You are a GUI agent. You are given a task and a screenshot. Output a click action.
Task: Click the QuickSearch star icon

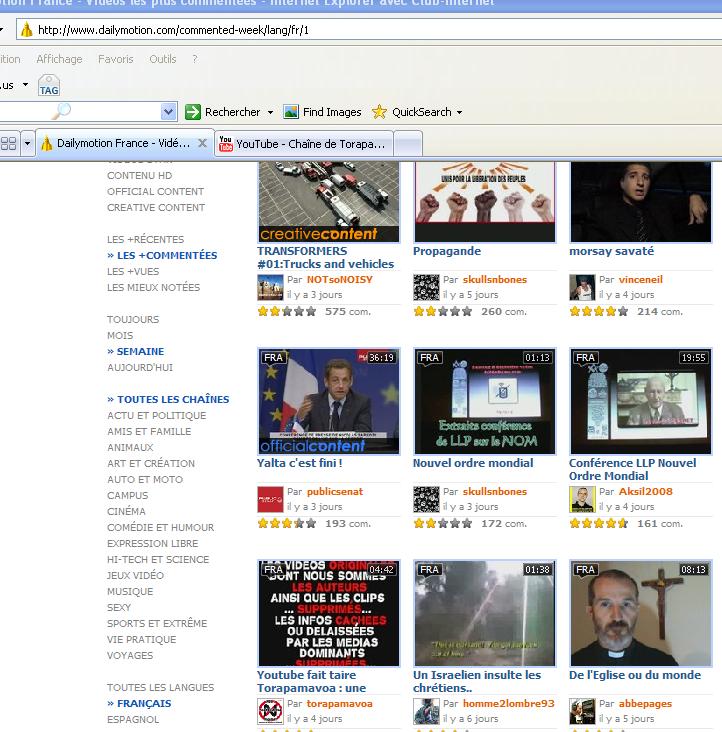(x=379, y=112)
